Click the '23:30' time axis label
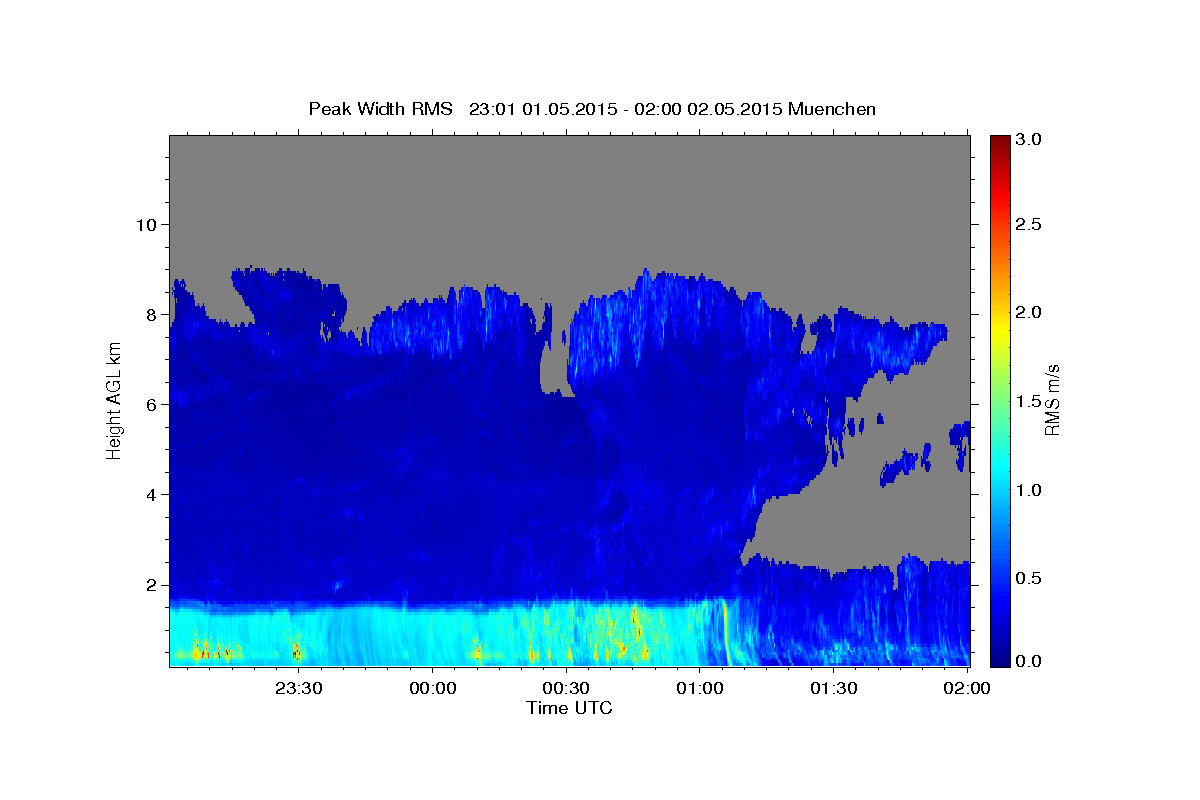 [x=299, y=688]
